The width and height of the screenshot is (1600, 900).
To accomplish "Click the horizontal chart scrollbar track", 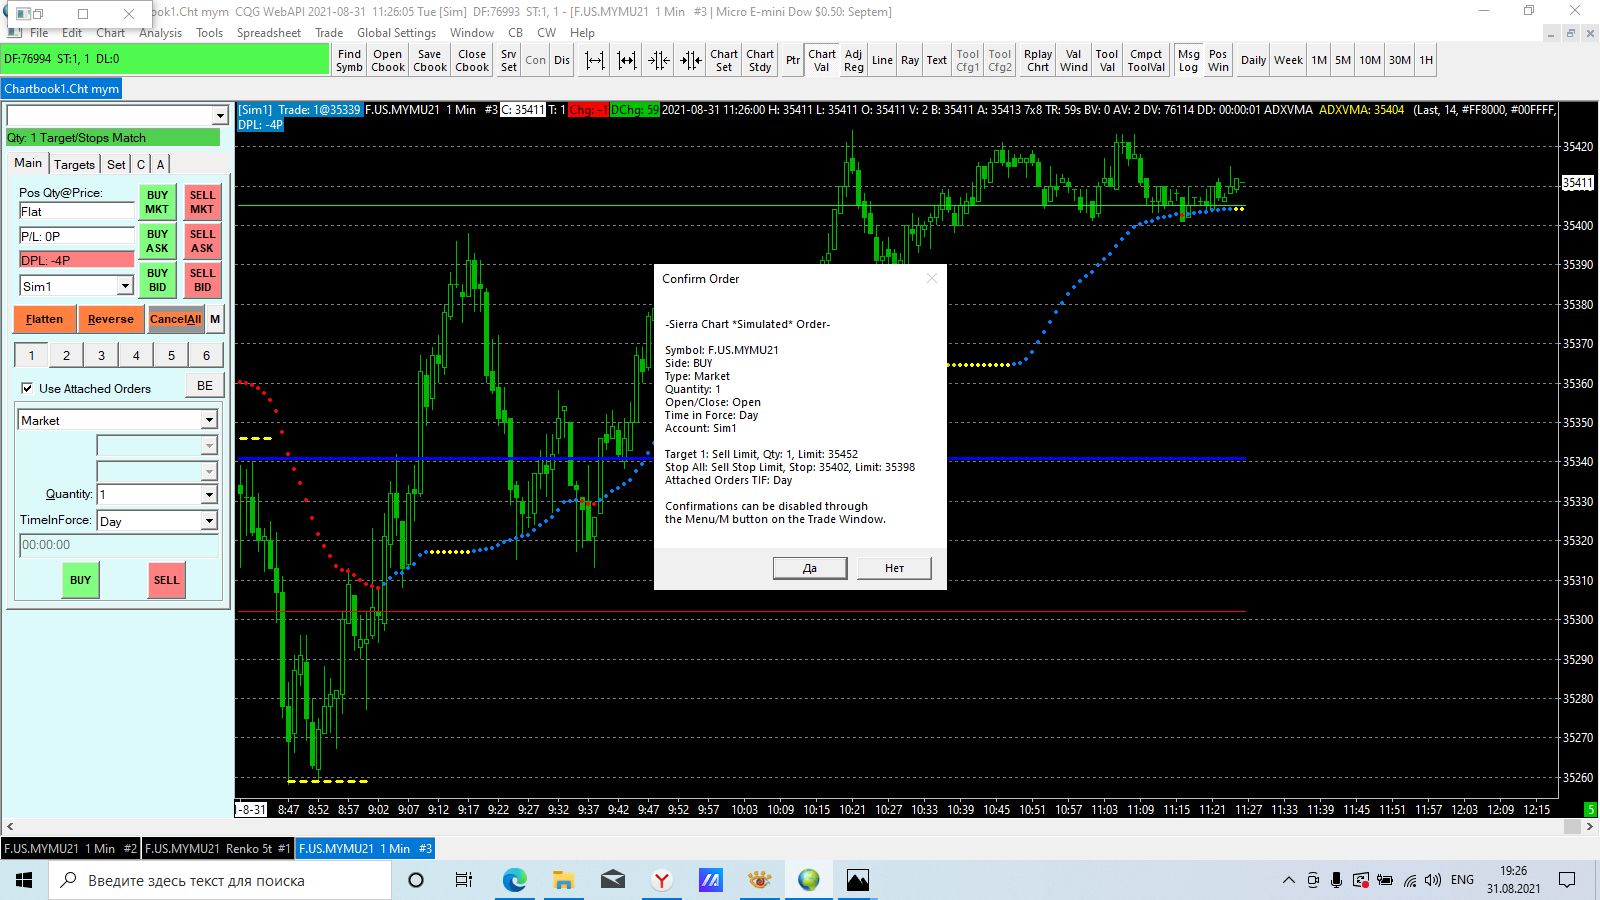I will pyautogui.click(x=800, y=827).
